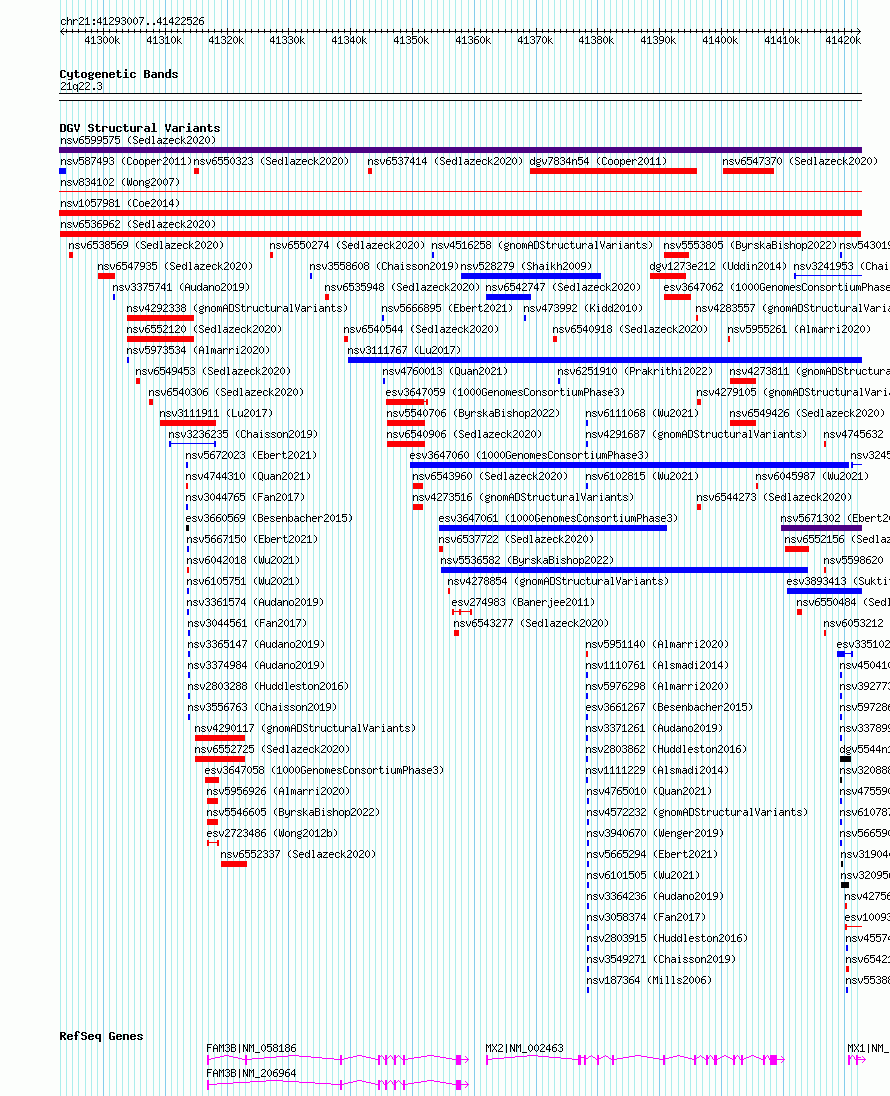
Task: Open variant nsv587493 (Cooper2011)
Action: [x=126, y=161]
